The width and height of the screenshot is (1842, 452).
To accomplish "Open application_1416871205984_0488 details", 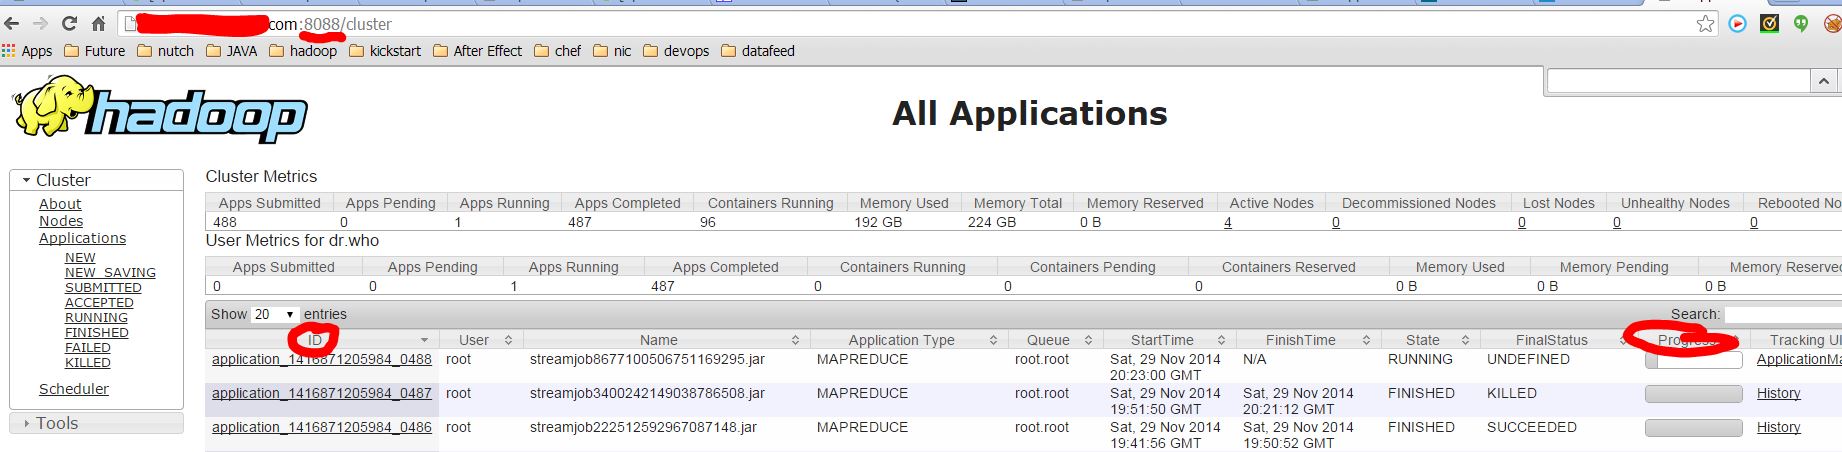I will [321, 360].
